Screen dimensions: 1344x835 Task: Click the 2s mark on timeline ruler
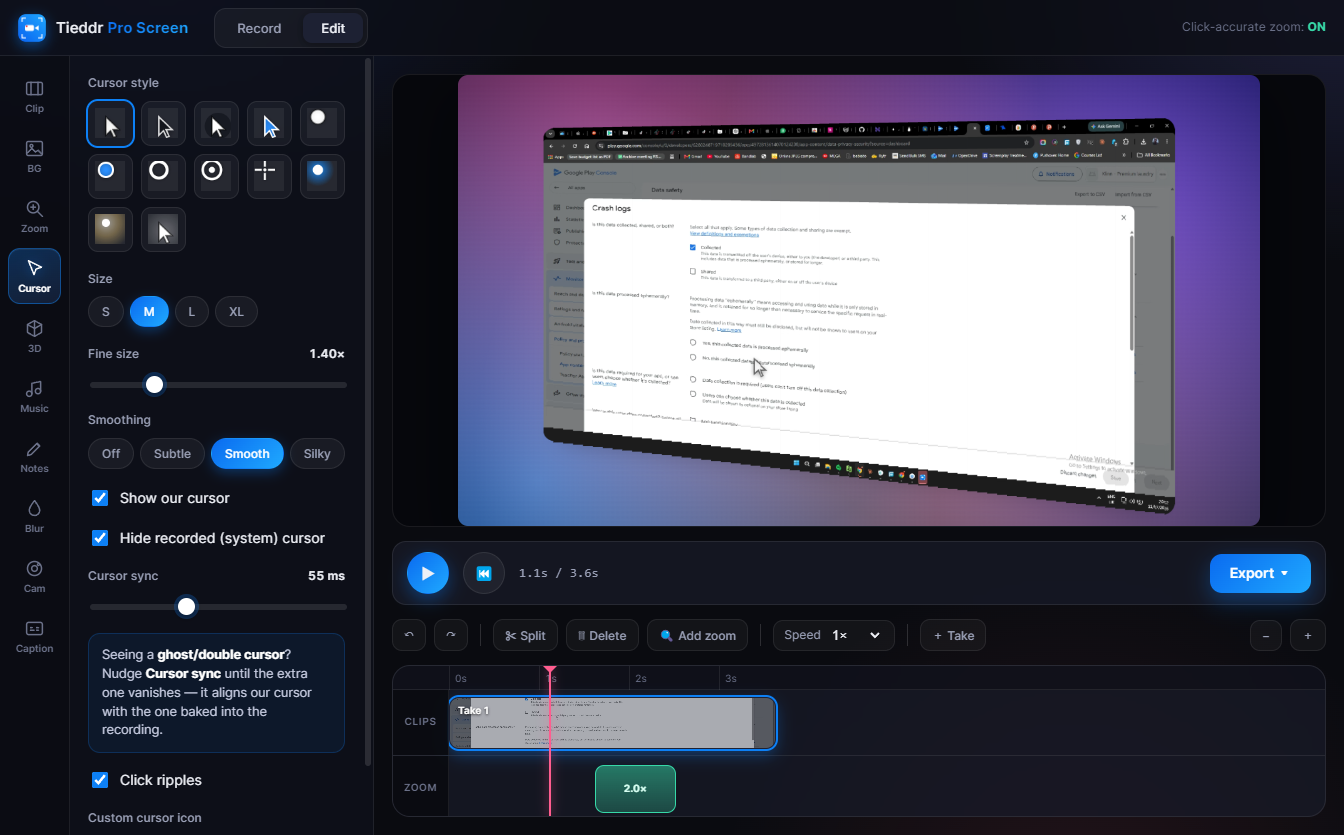coord(640,678)
